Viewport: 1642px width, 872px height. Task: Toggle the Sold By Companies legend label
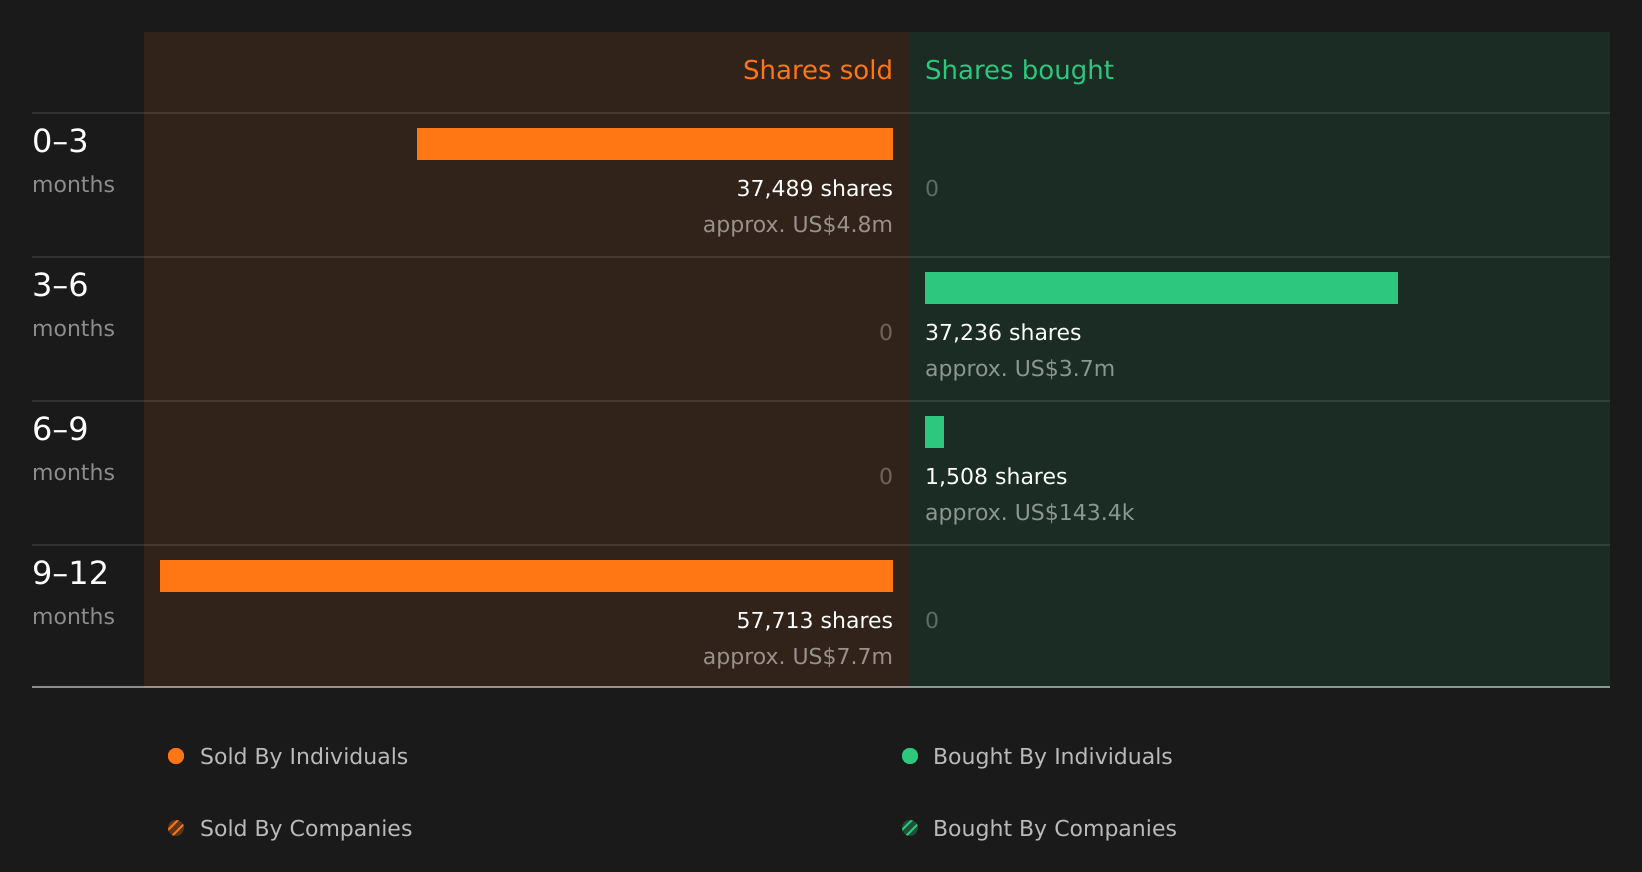coord(306,829)
